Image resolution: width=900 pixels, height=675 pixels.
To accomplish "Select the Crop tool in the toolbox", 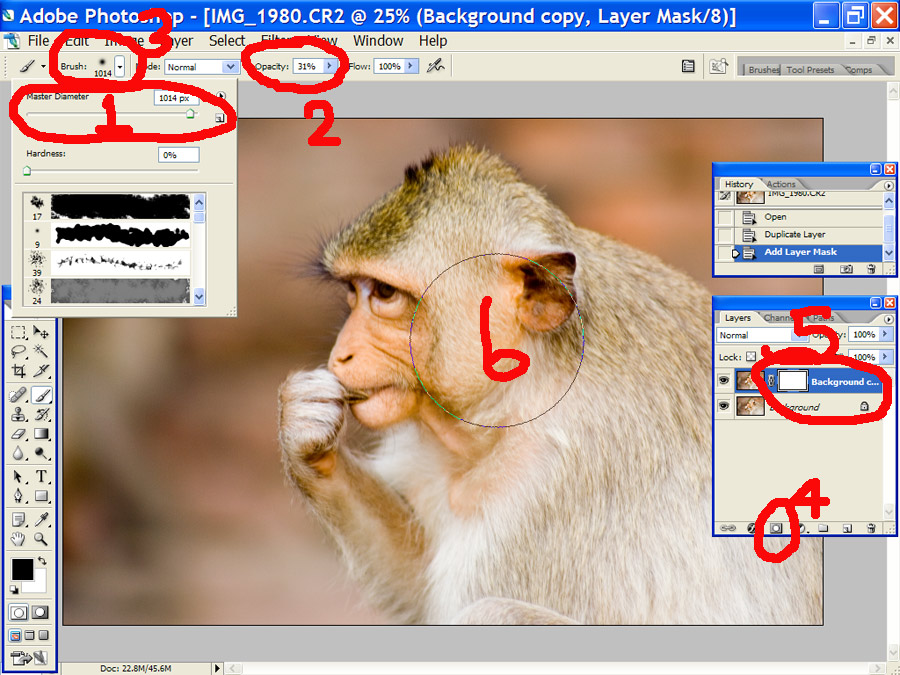I will (19, 371).
